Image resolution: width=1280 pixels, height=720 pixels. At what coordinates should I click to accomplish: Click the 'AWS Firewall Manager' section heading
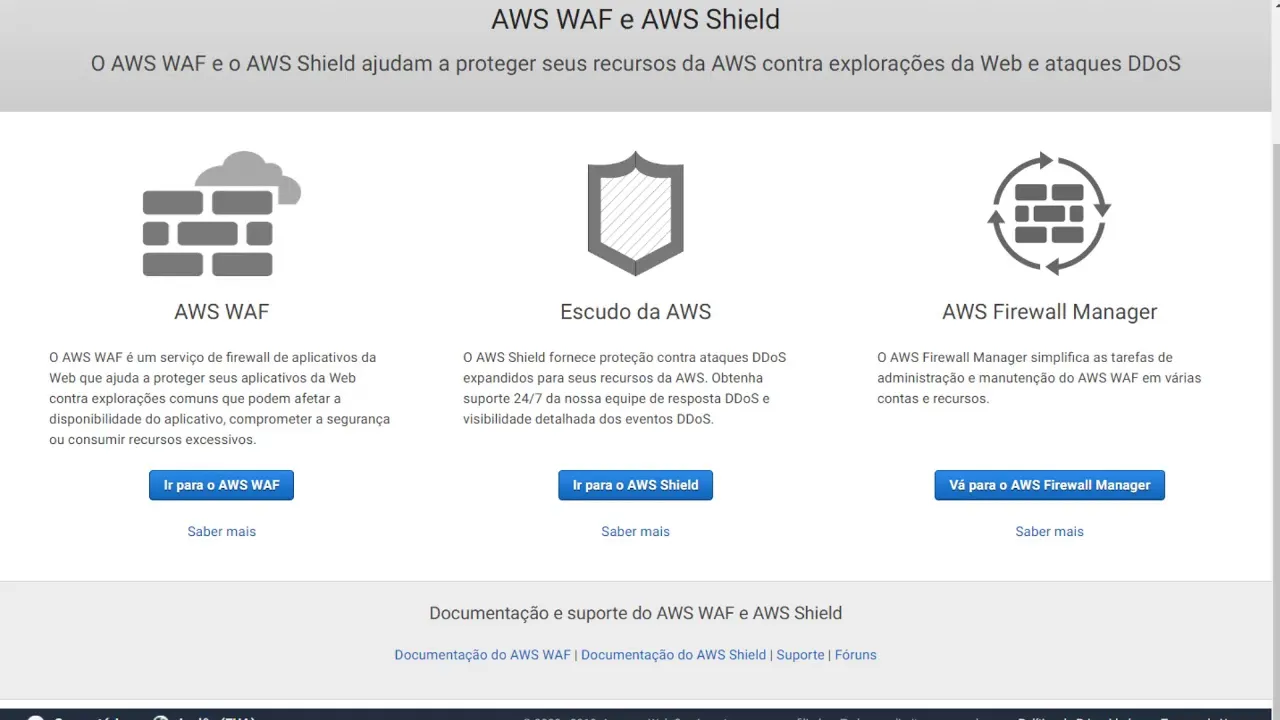click(x=1049, y=312)
